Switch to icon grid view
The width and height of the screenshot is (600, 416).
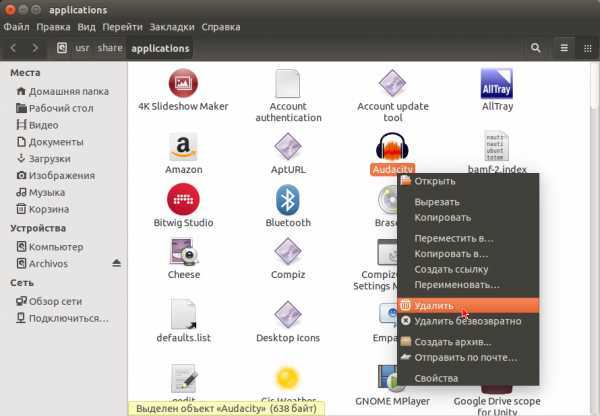pyautogui.click(x=588, y=48)
